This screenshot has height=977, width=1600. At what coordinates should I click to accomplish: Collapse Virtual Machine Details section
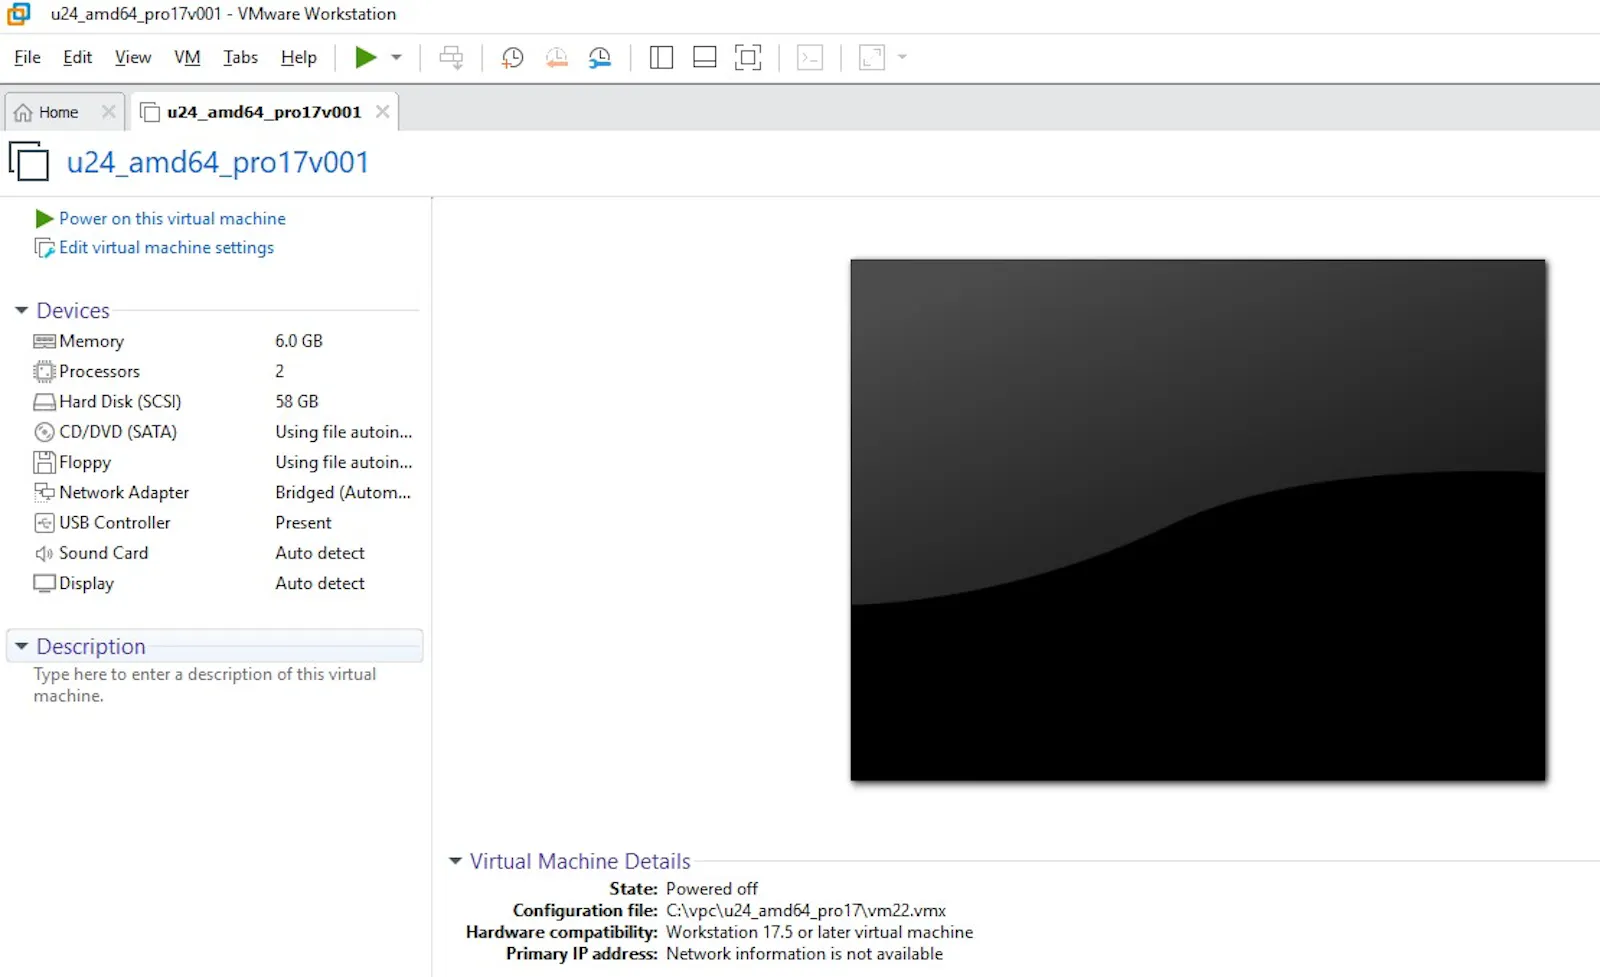point(455,861)
